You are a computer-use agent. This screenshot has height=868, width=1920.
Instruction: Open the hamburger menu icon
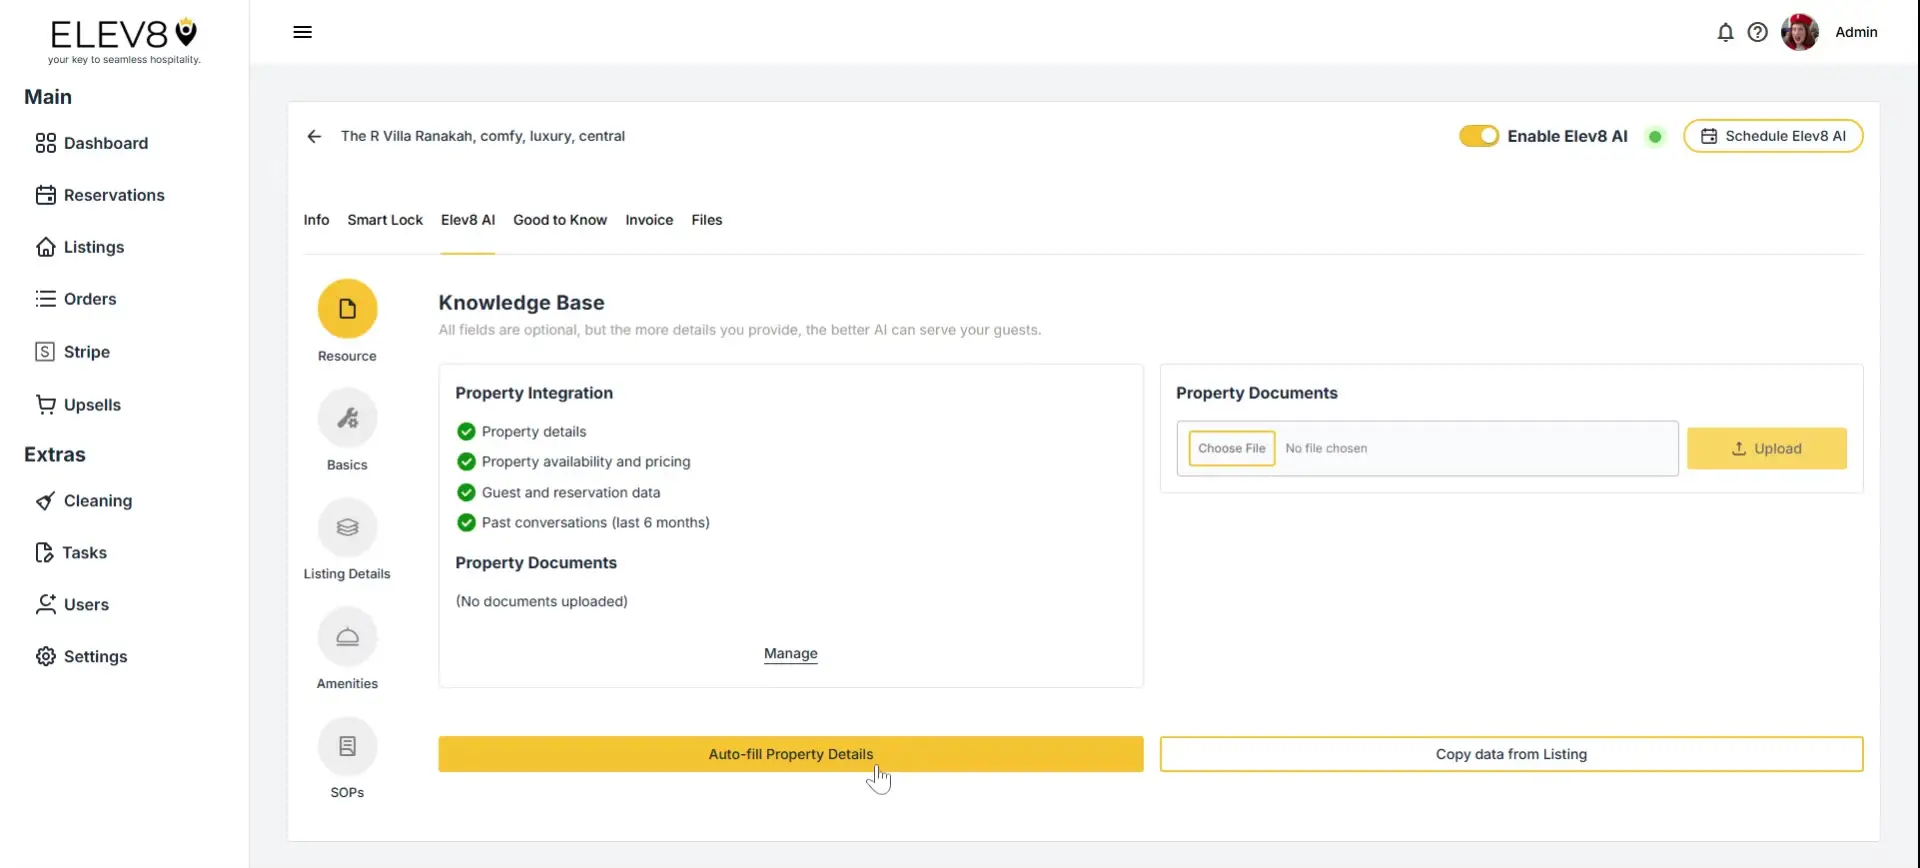tap(302, 32)
